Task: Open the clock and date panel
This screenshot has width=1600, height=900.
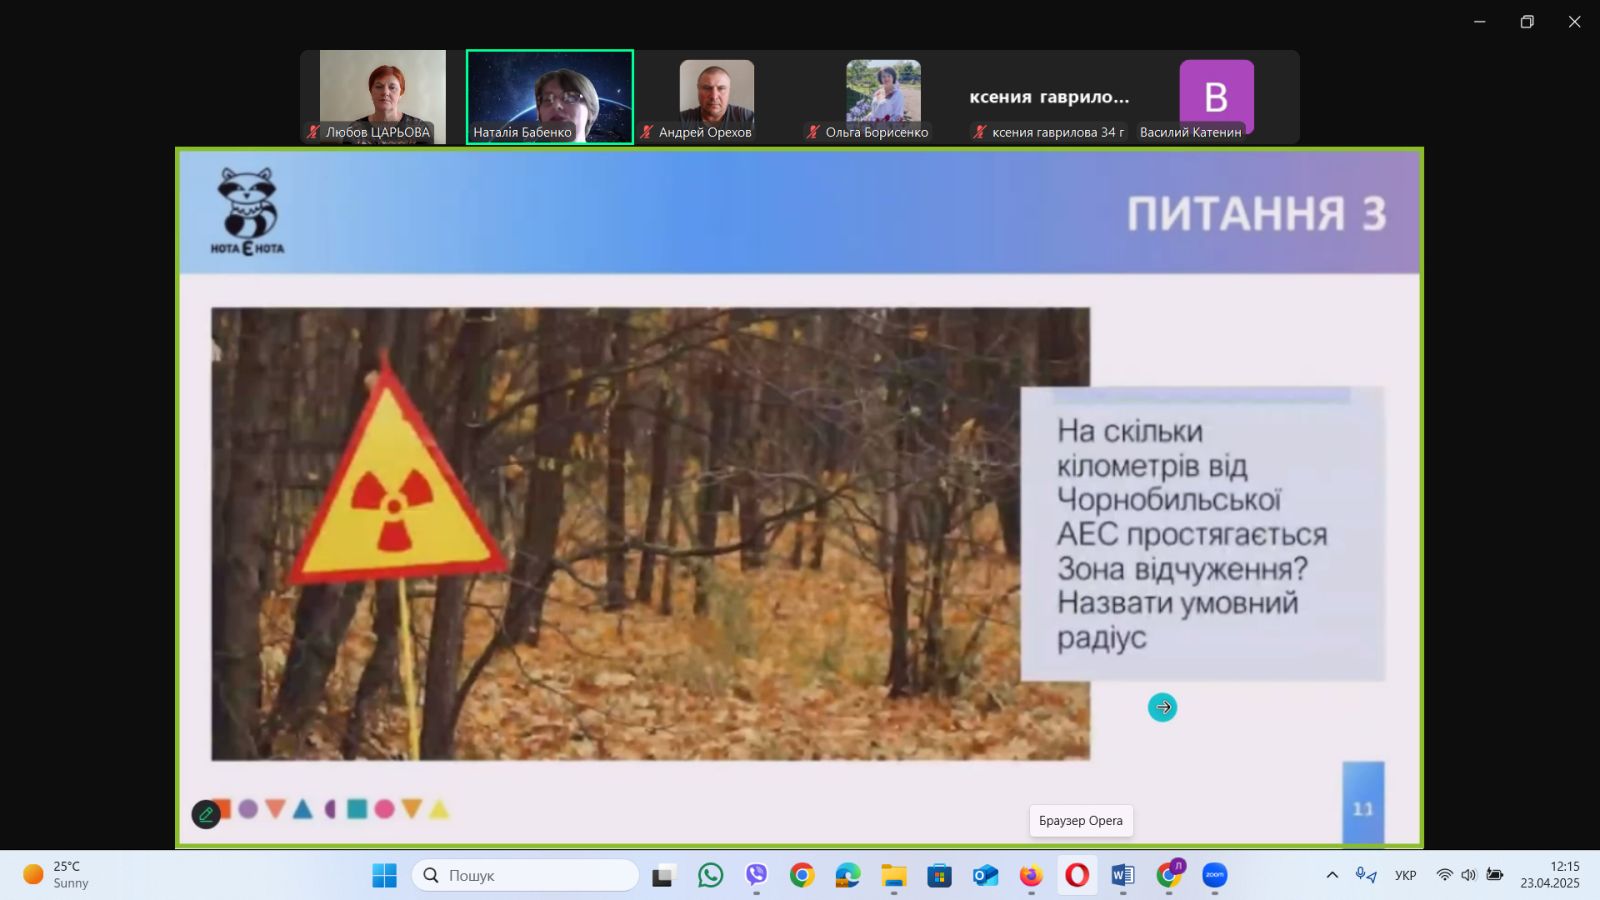Action: click(1550, 875)
